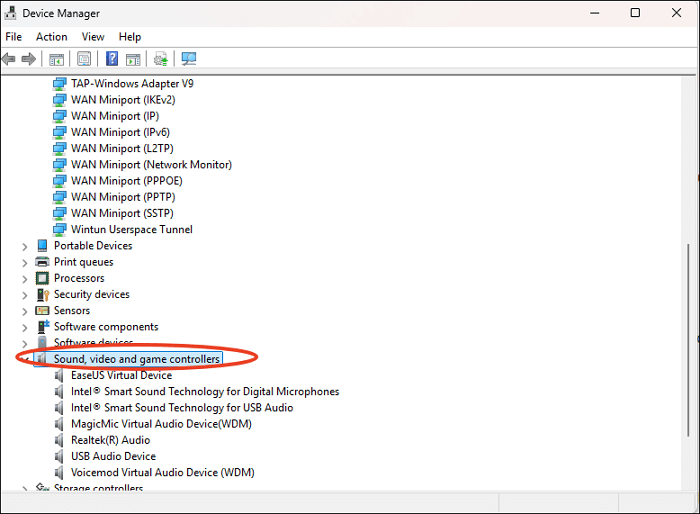Click the Sensors category icon

click(x=42, y=310)
